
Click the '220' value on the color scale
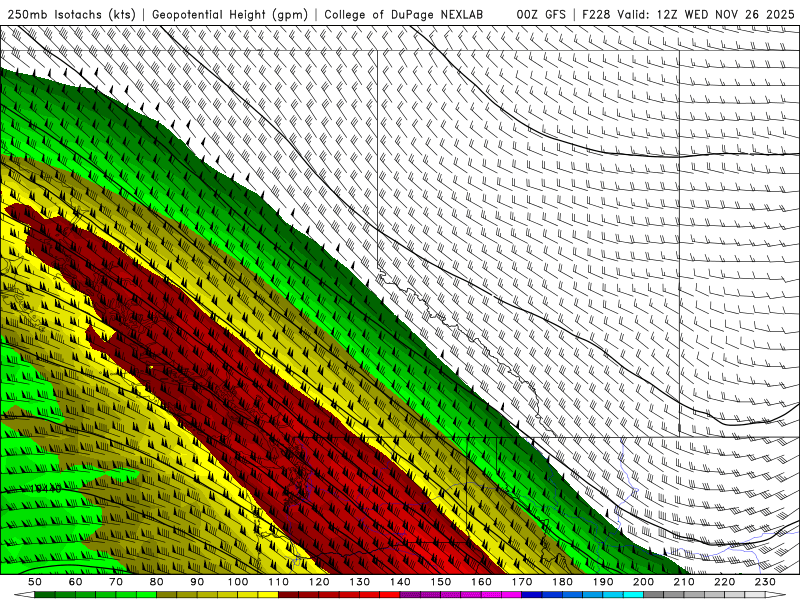pos(724,582)
